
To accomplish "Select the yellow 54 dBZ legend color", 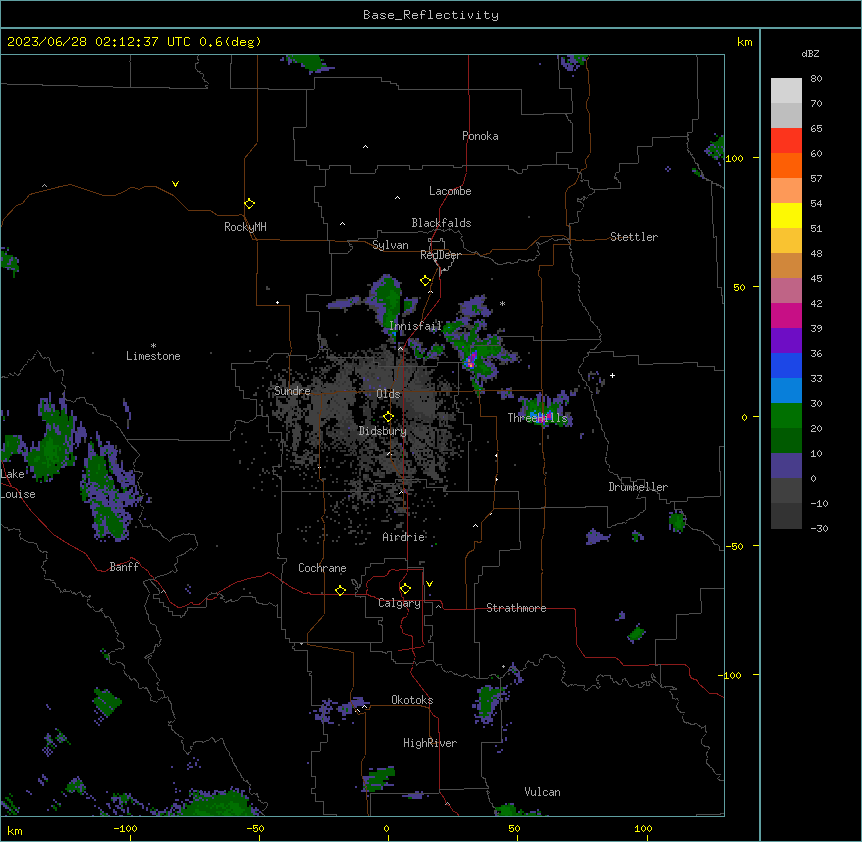I will pyautogui.click(x=786, y=215).
